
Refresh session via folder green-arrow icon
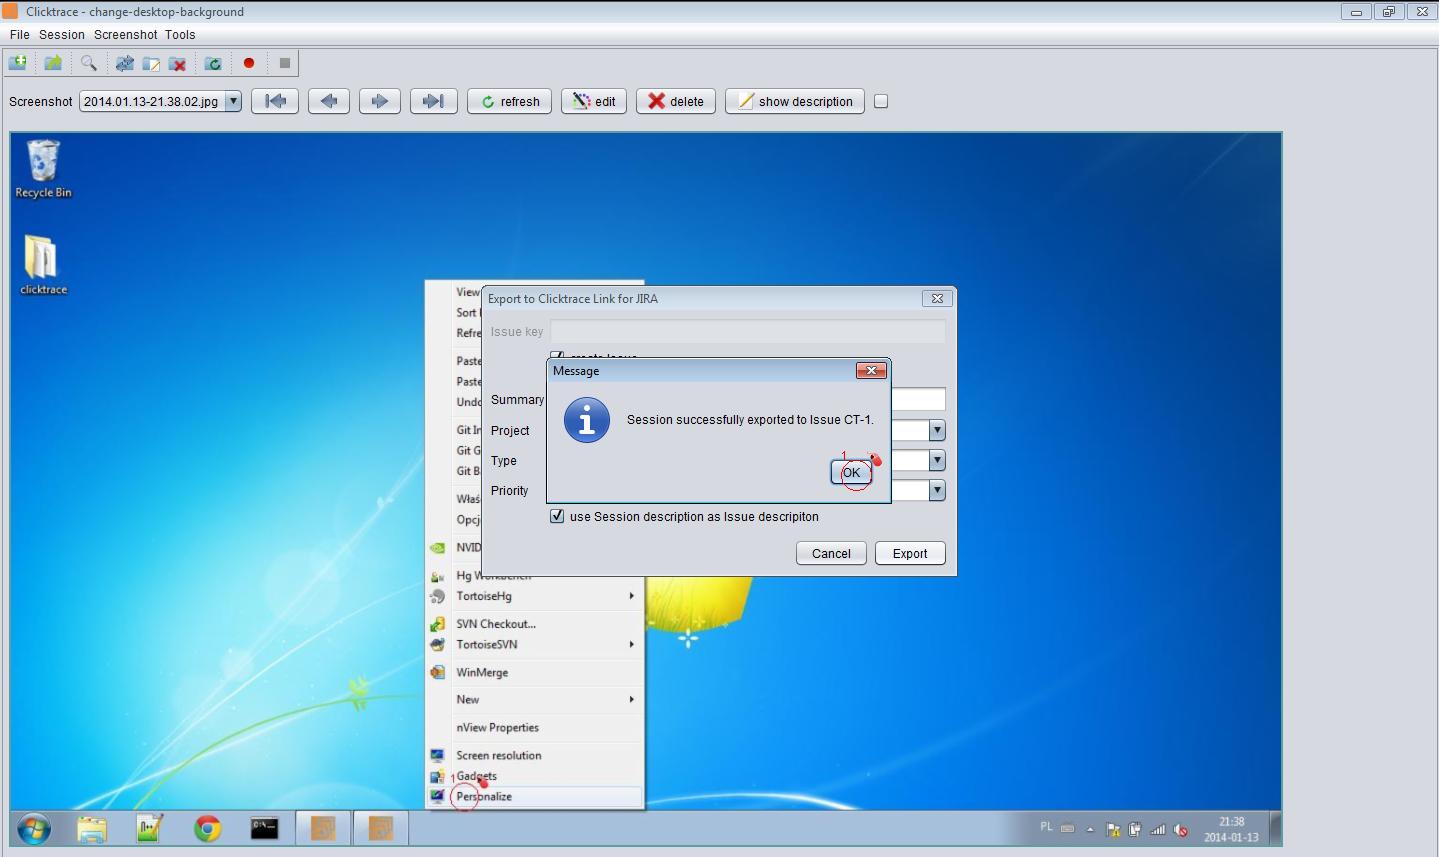[213, 63]
